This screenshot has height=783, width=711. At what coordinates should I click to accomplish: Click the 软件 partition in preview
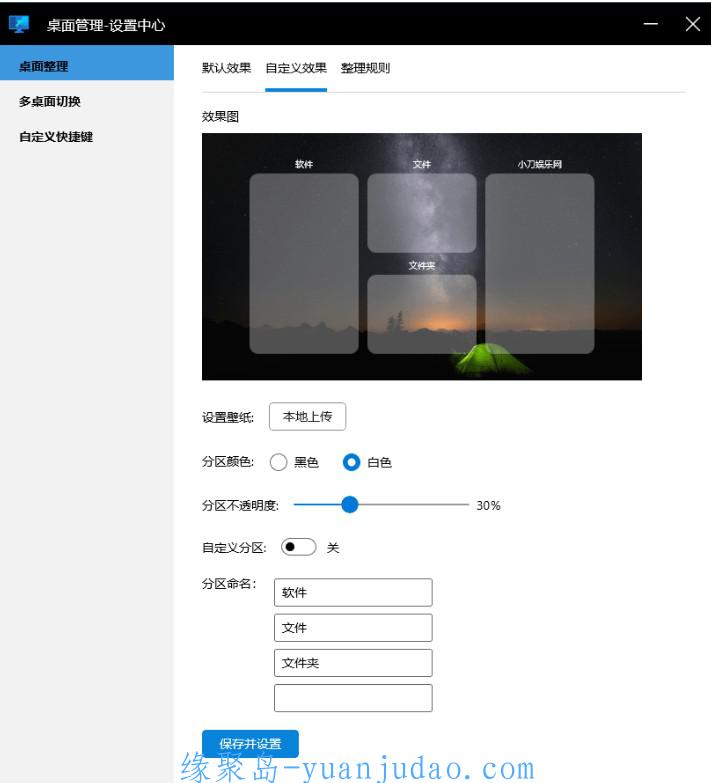coord(304,264)
